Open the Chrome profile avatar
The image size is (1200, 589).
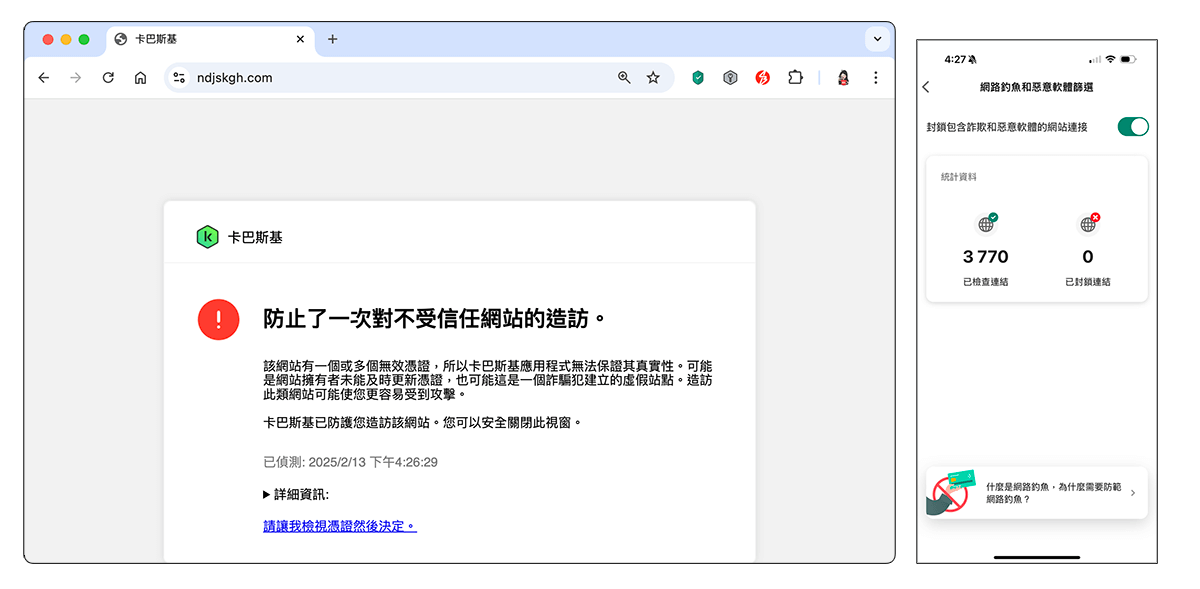(842, 77)
